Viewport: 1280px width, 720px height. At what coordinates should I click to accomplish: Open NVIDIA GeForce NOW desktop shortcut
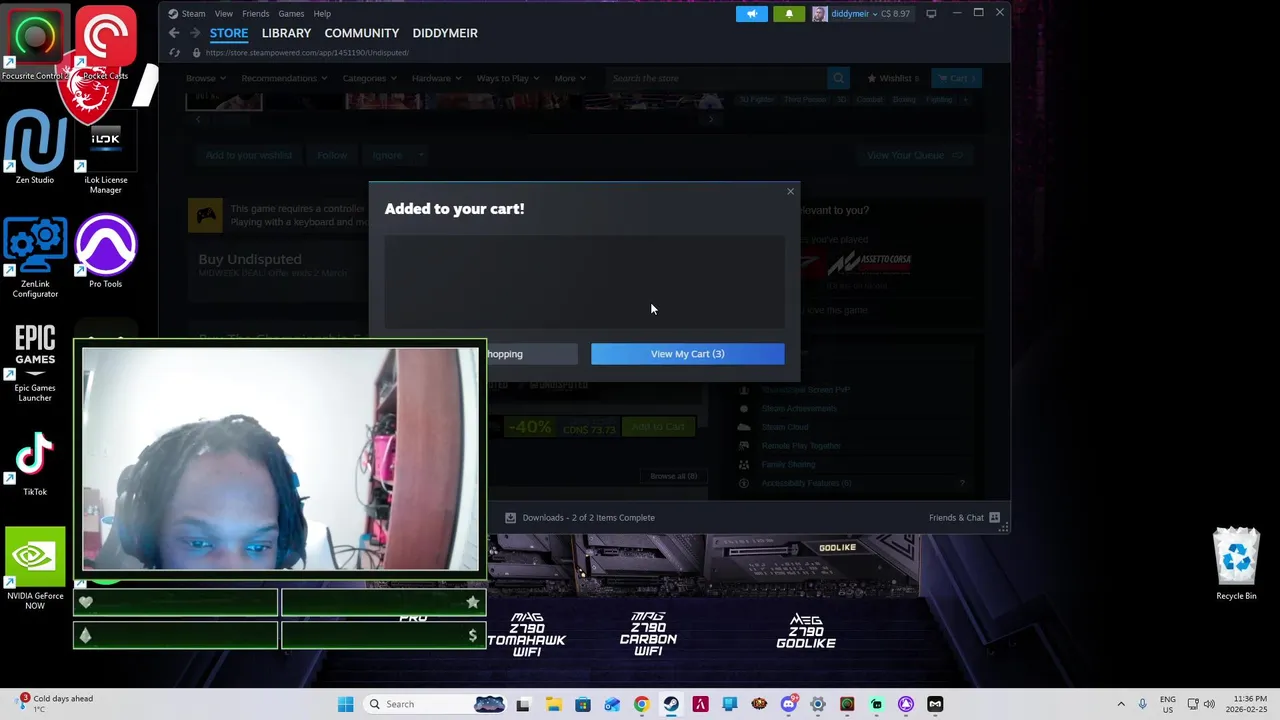tap(35, 568)
